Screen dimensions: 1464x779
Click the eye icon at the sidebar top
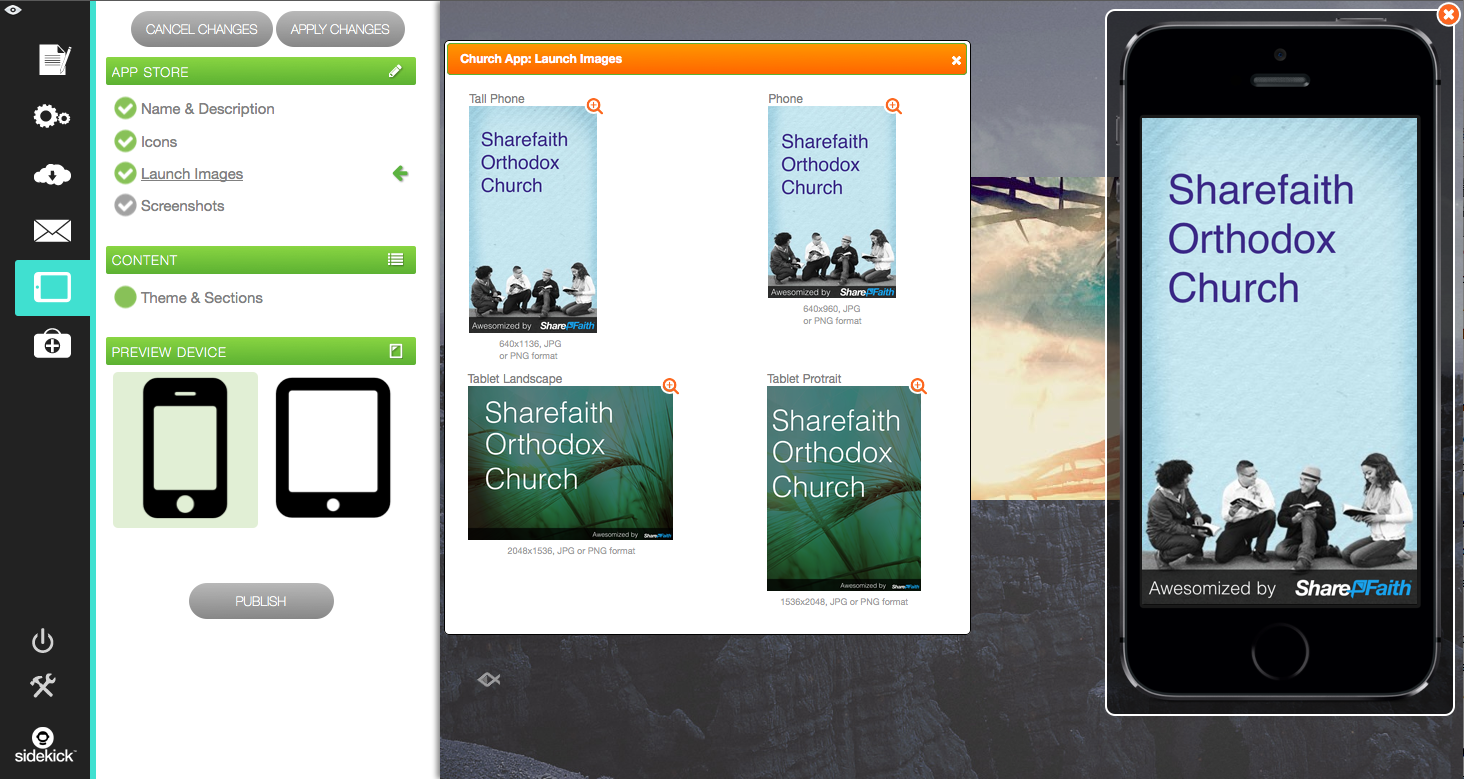click(x=14, y=10)
